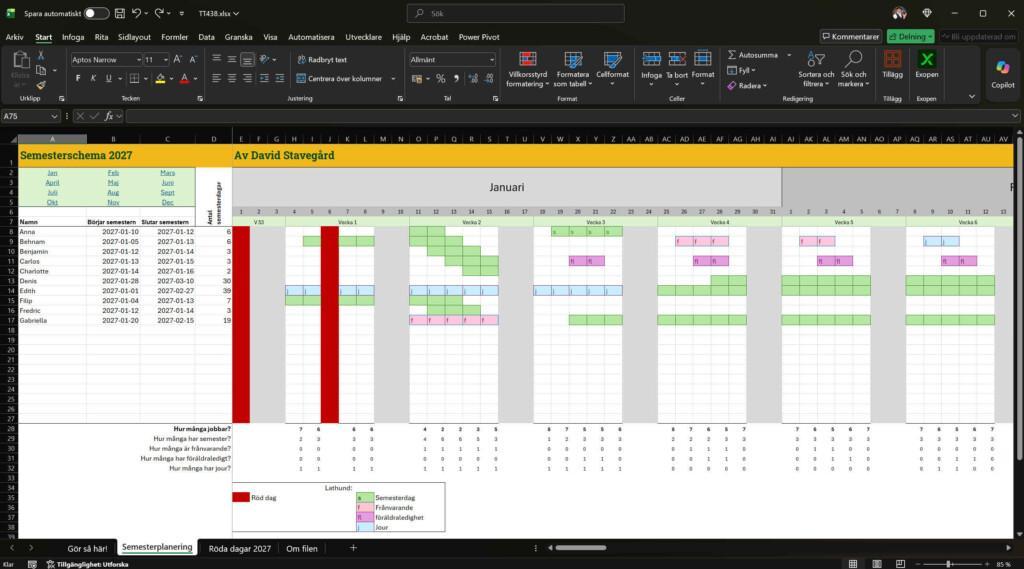Click inside the formula bar field
1024x569 pixels.
(x=568, y=116)
